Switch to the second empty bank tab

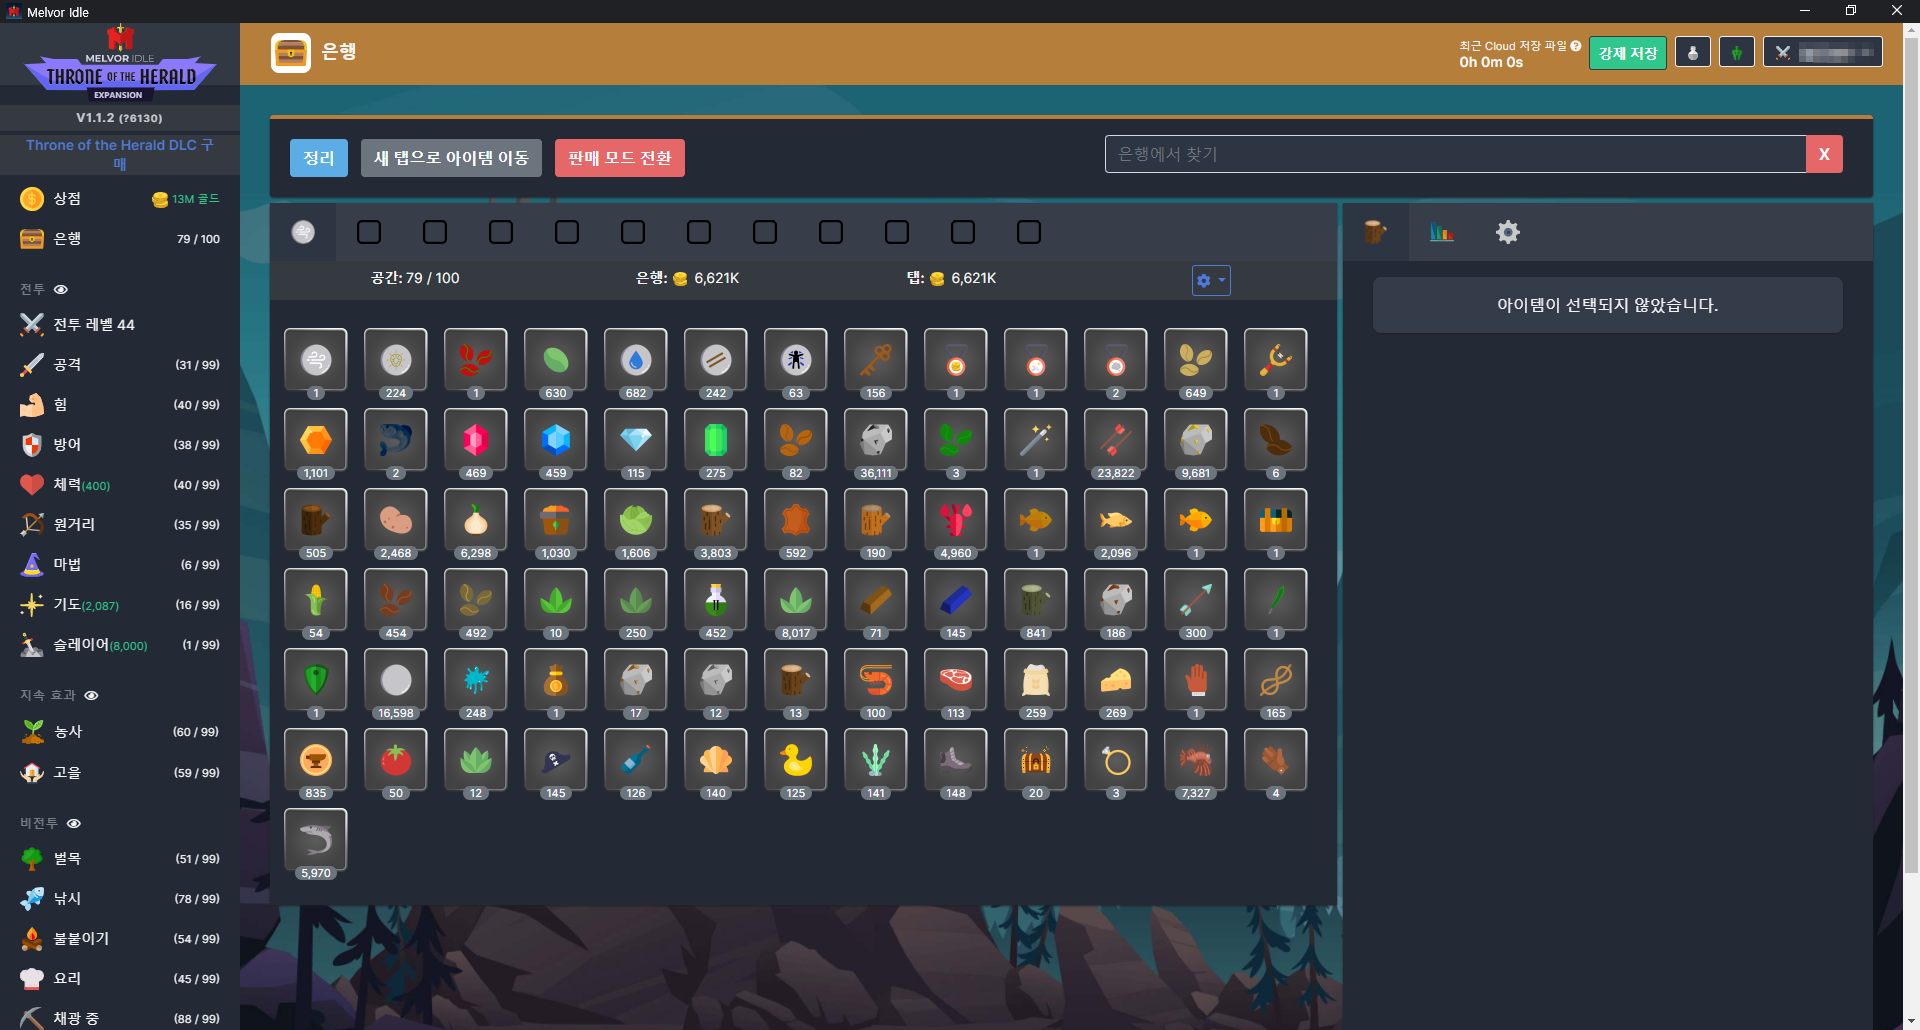(x=435, y=232)
